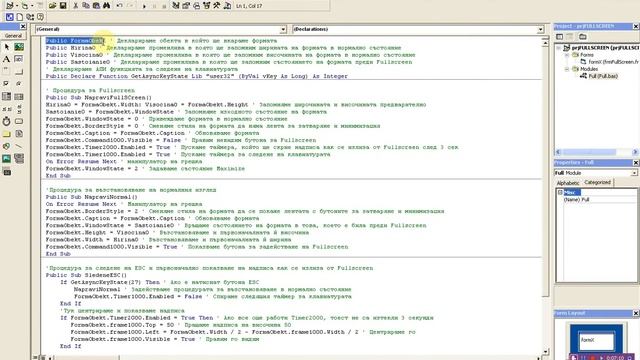This screenshot has height=360, width=640.
Task: Save the project with the floppy disk icon
Action: click(x=63, y=6)
